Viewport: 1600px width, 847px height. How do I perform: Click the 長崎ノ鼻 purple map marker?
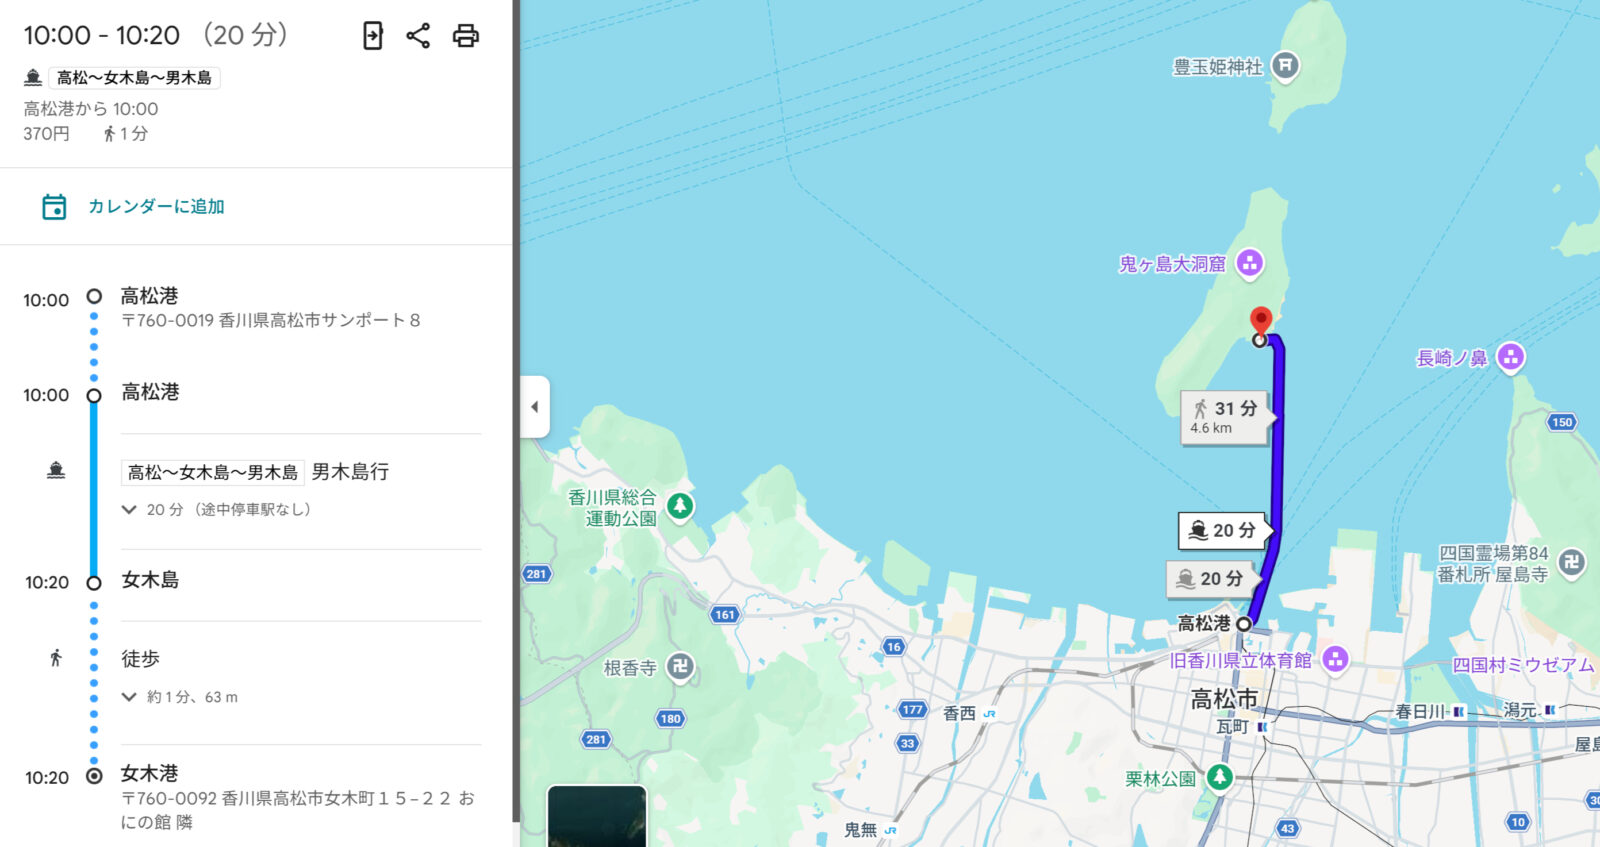(1511, 357)
